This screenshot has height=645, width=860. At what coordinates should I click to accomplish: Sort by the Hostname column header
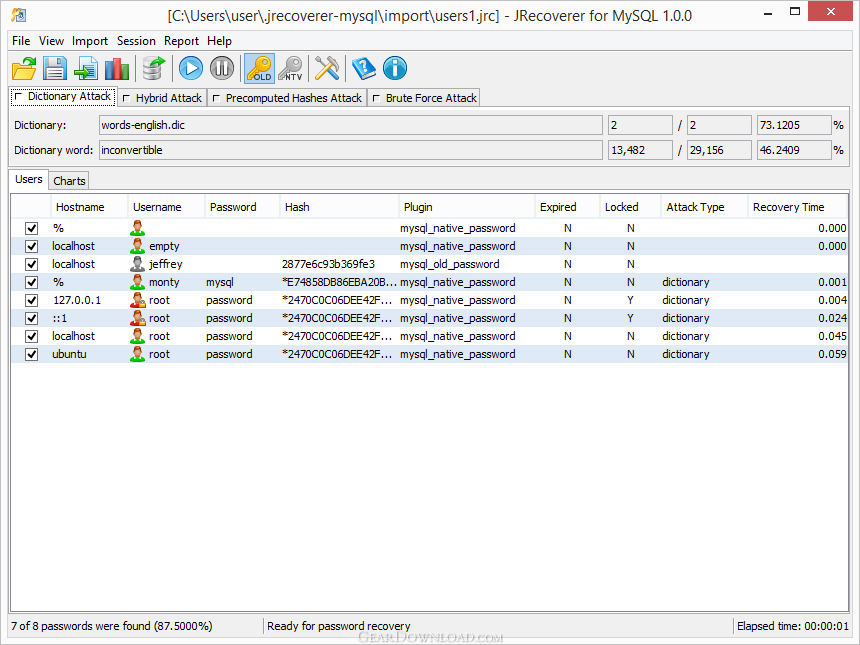(x=89, y=207)
